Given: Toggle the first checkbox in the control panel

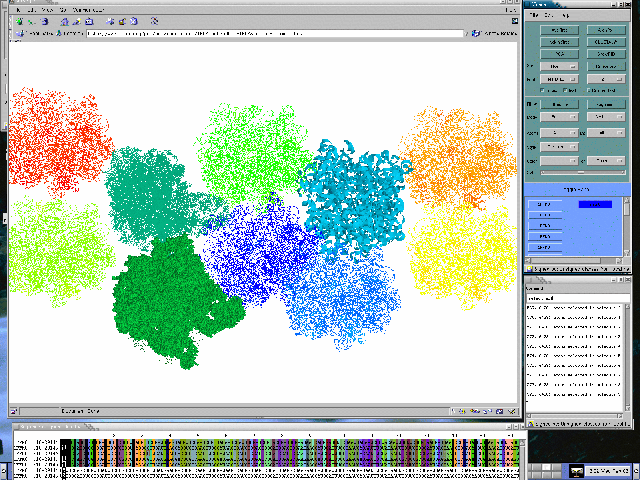Looking at the screenshot, I should coord(543,90).
